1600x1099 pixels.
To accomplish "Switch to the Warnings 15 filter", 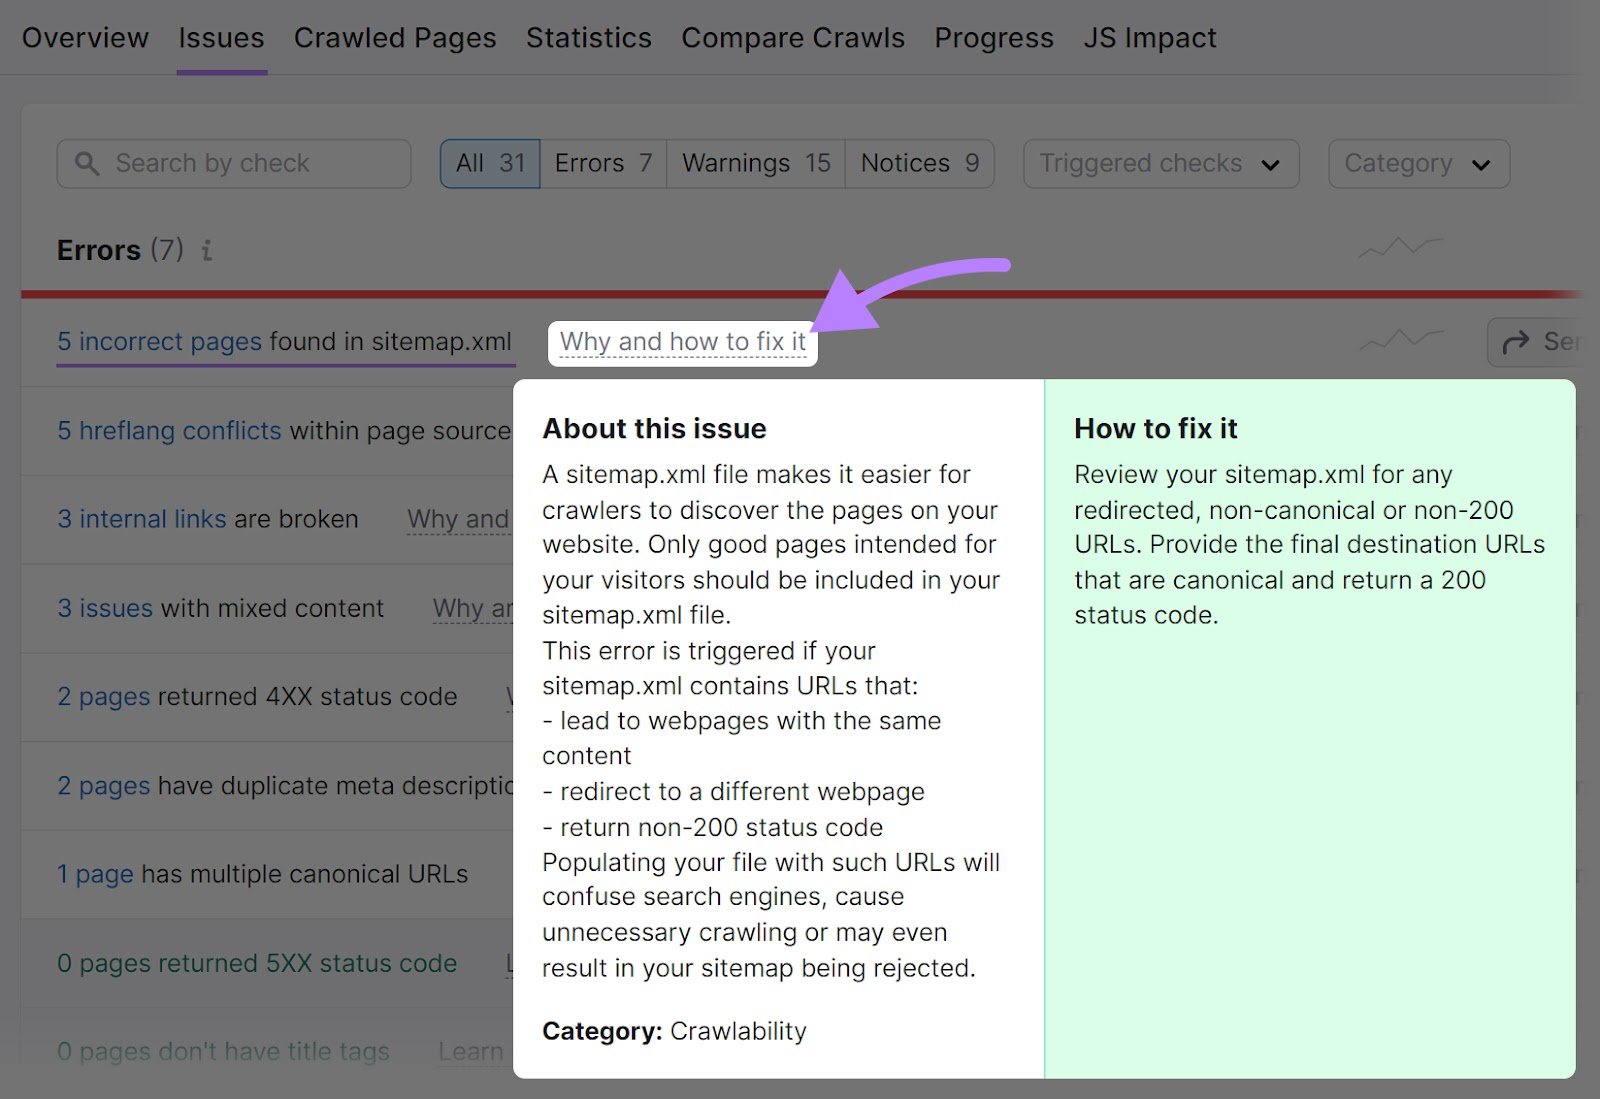I will [754, 163].
